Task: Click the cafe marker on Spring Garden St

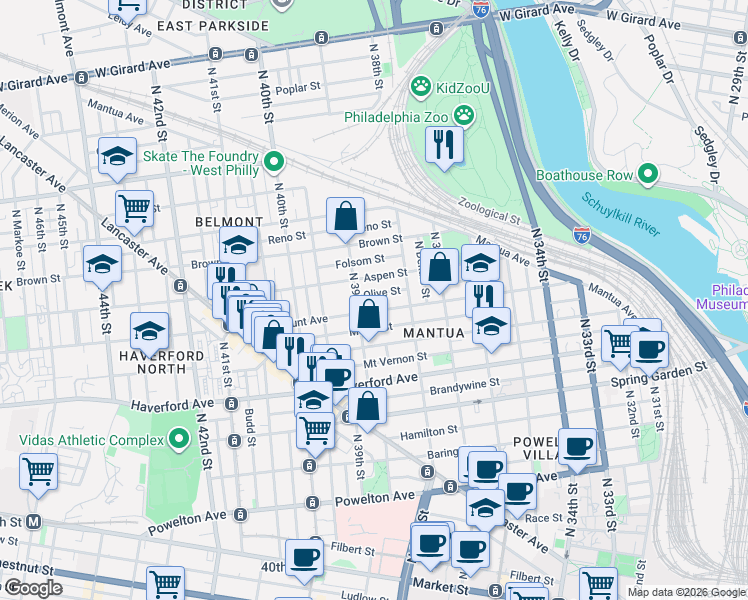Action: pos(649,350)
